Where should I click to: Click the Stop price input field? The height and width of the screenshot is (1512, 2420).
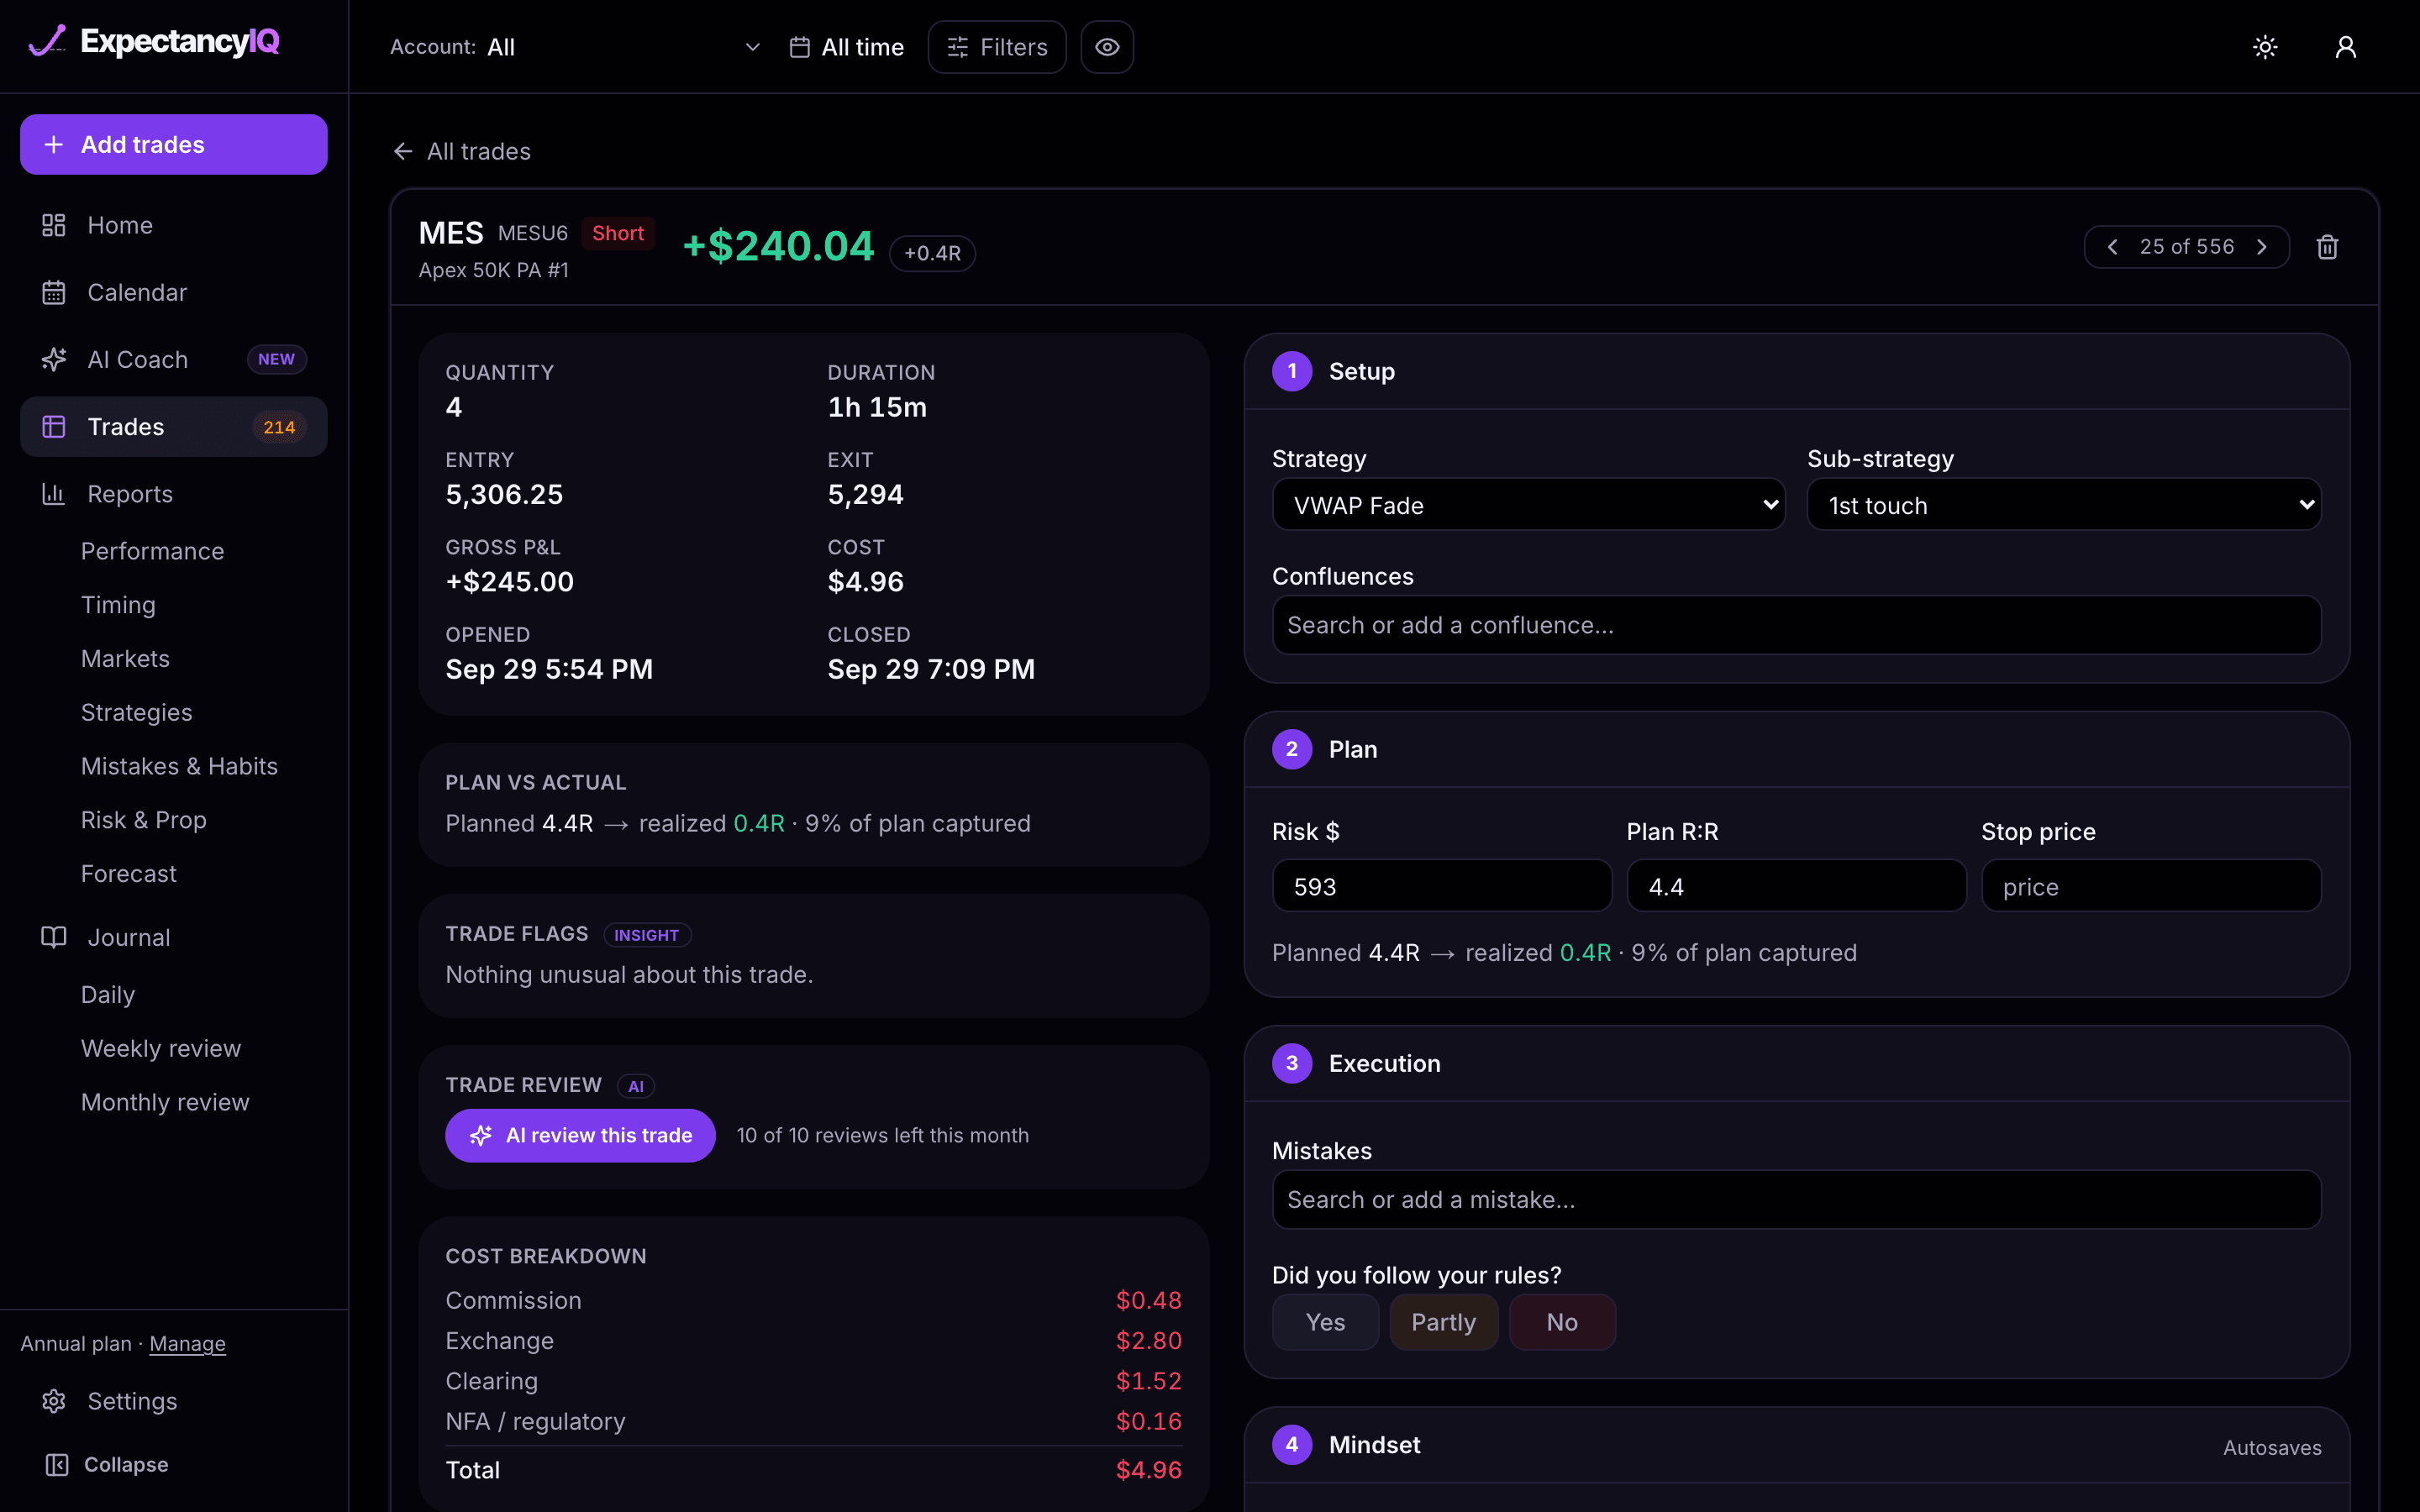2151,886
